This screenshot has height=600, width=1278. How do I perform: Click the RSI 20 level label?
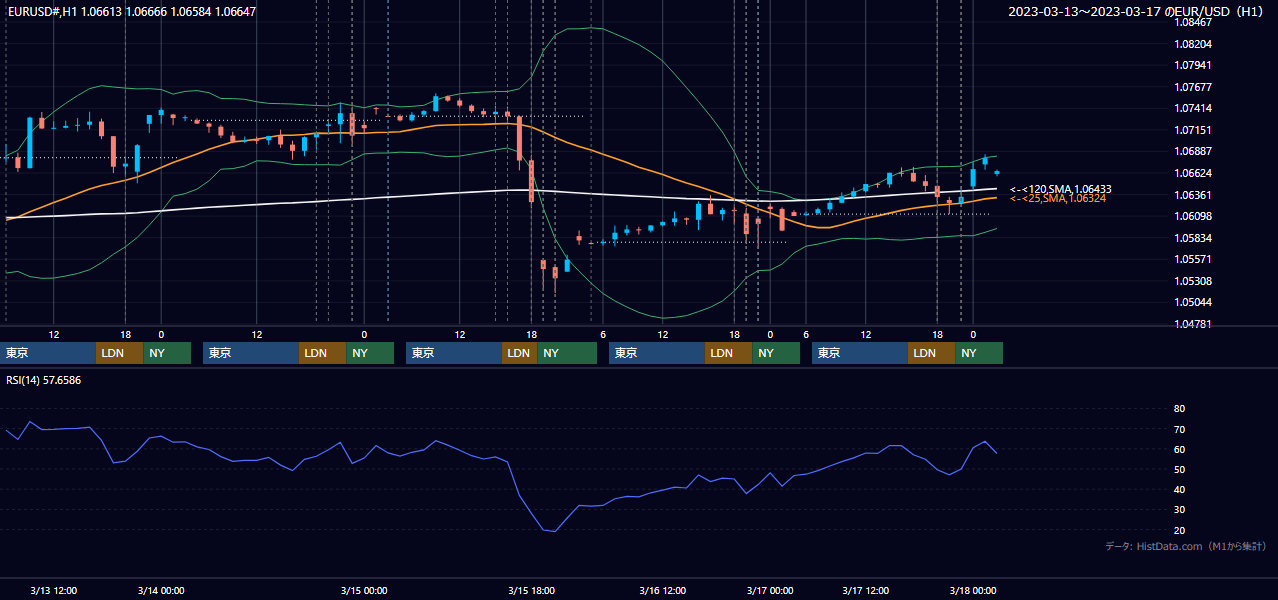click(x=1179, y=530)
